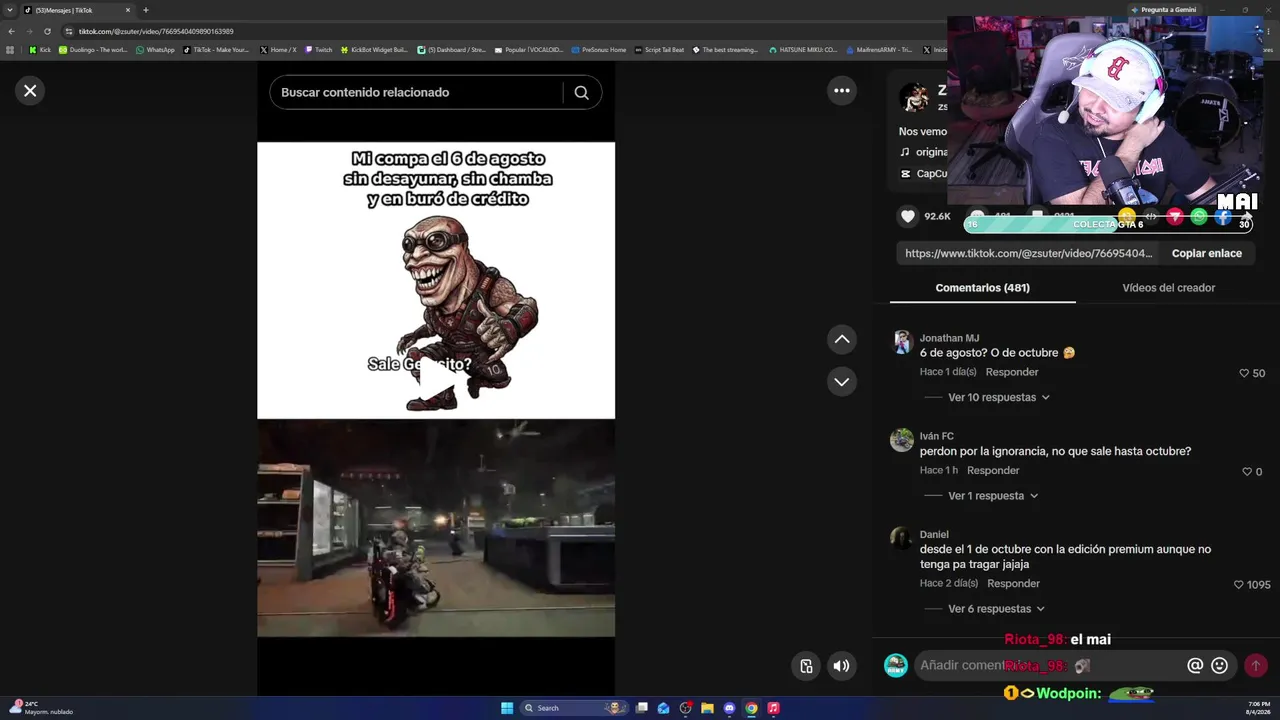The image size is (1280, 720).
Task: Go back in the browser
Action: 11,31
